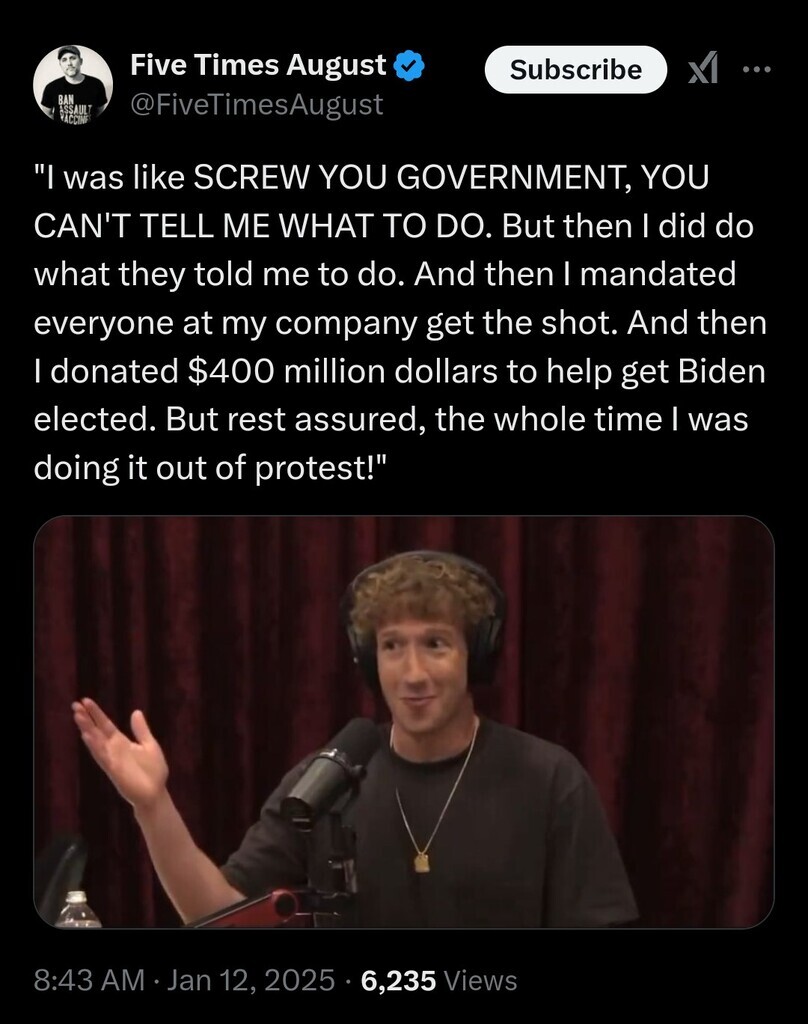Click the 8:43 AM timestamp
Screen dimensions: 808x1024
coord(89,980)
